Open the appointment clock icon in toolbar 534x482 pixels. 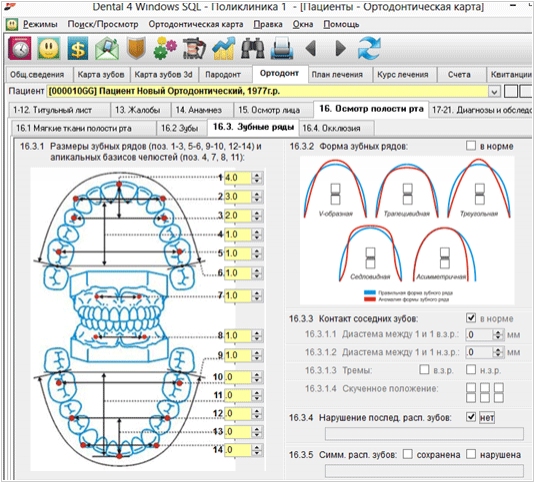[20, 48]
